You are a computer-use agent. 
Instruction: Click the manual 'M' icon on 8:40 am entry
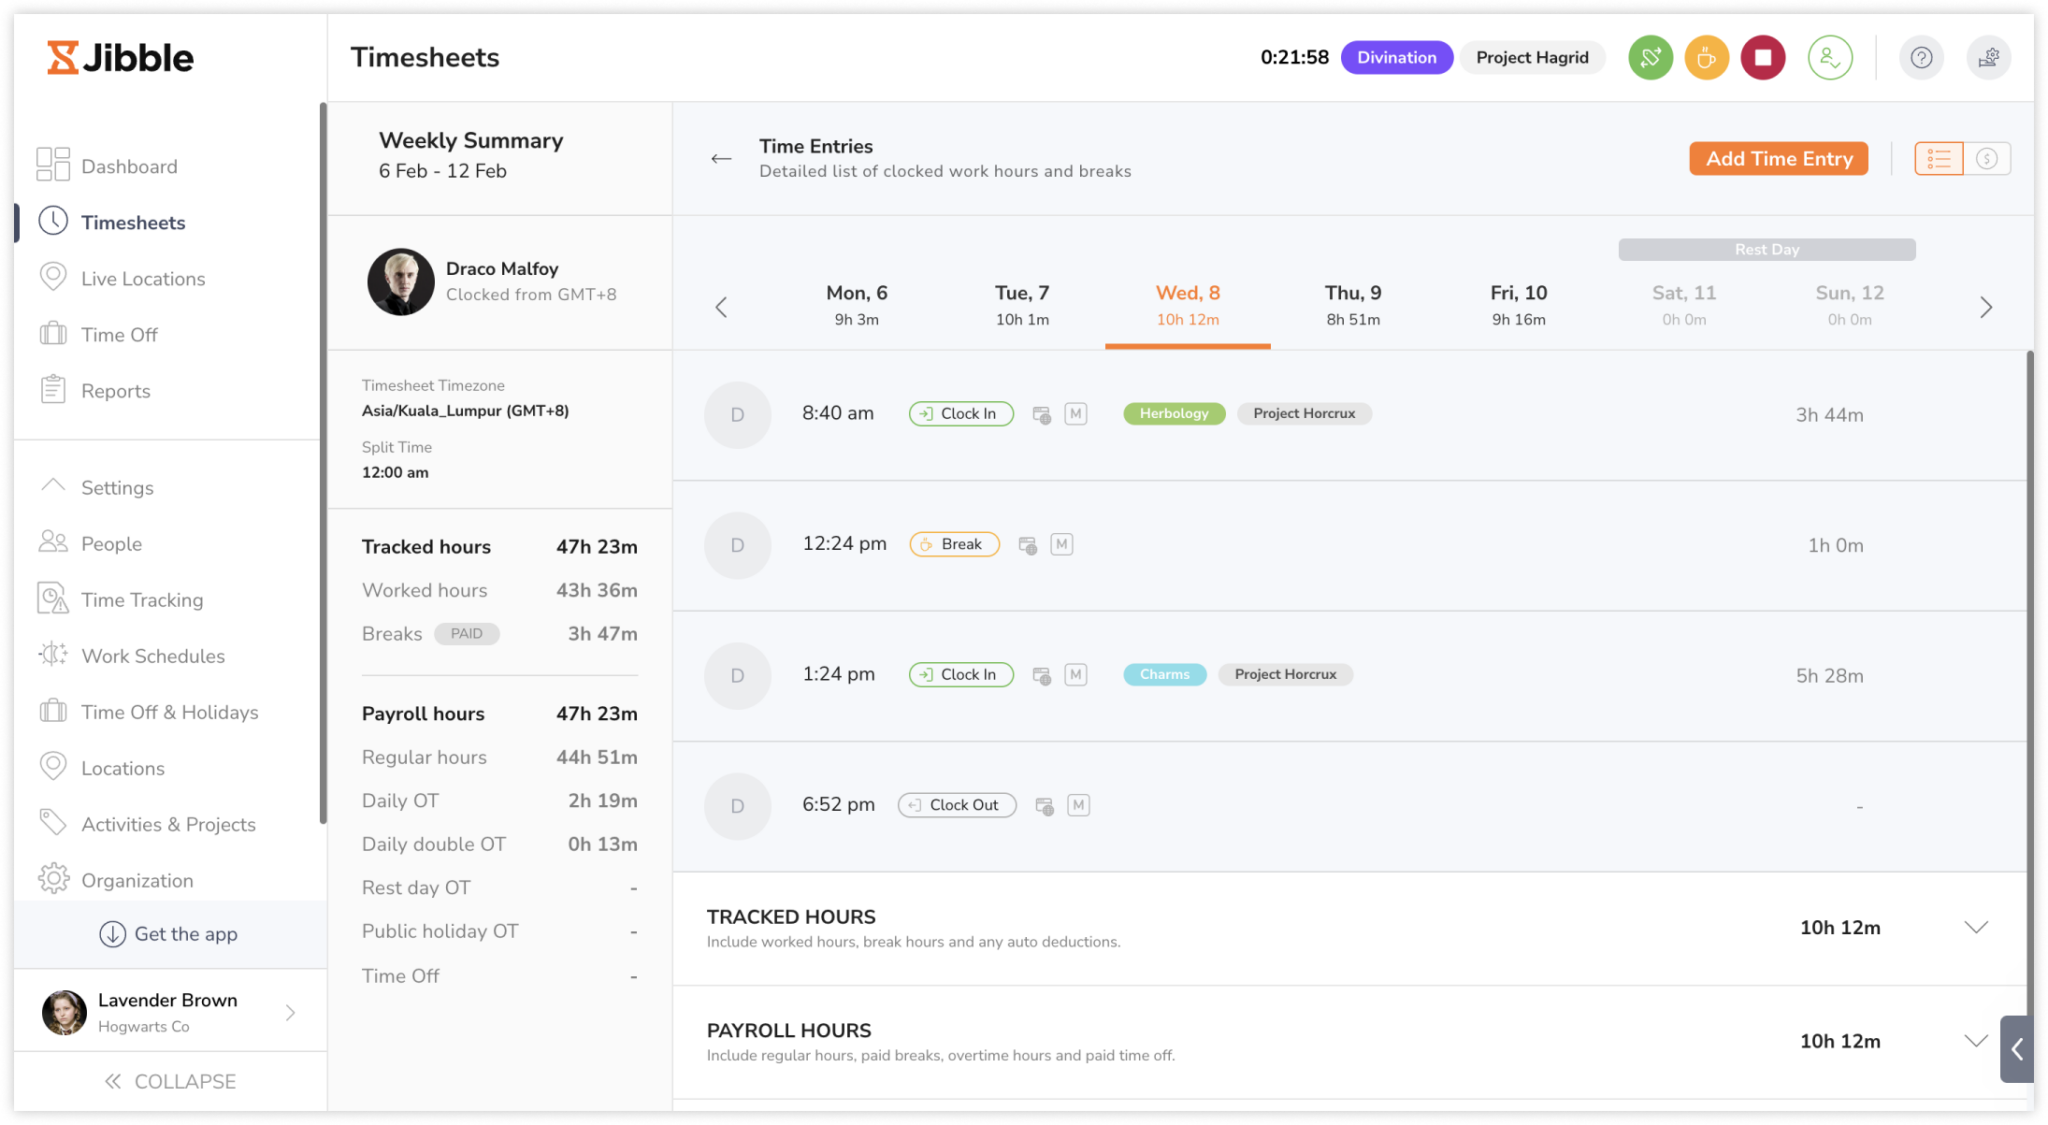tap(1076, 414)
